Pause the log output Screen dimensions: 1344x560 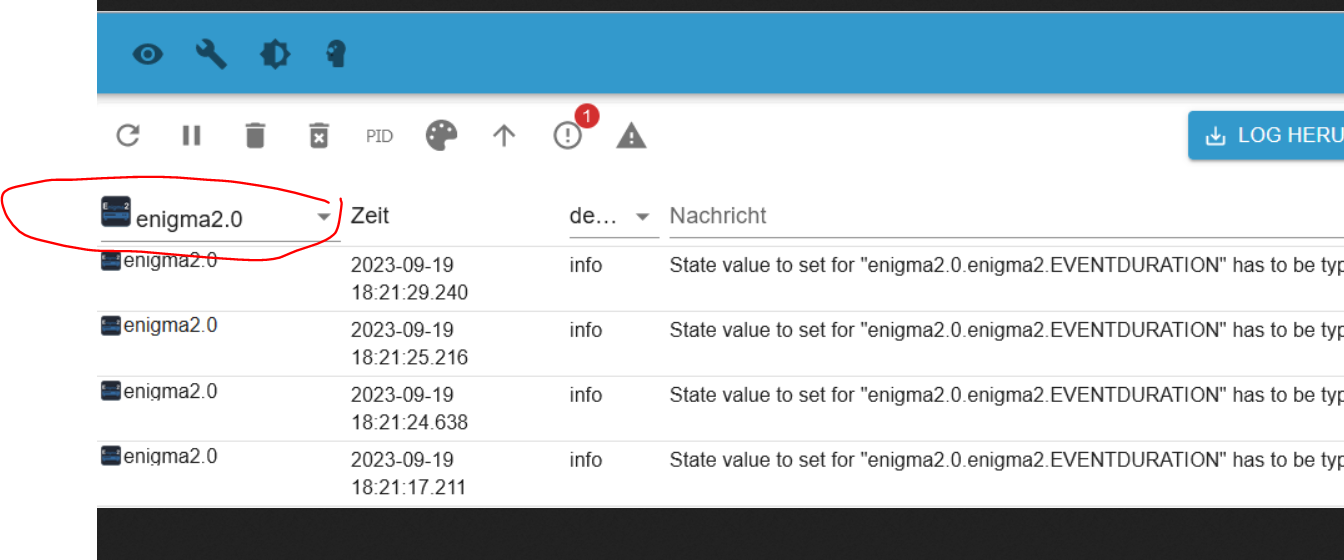click(x=192, y=135)
